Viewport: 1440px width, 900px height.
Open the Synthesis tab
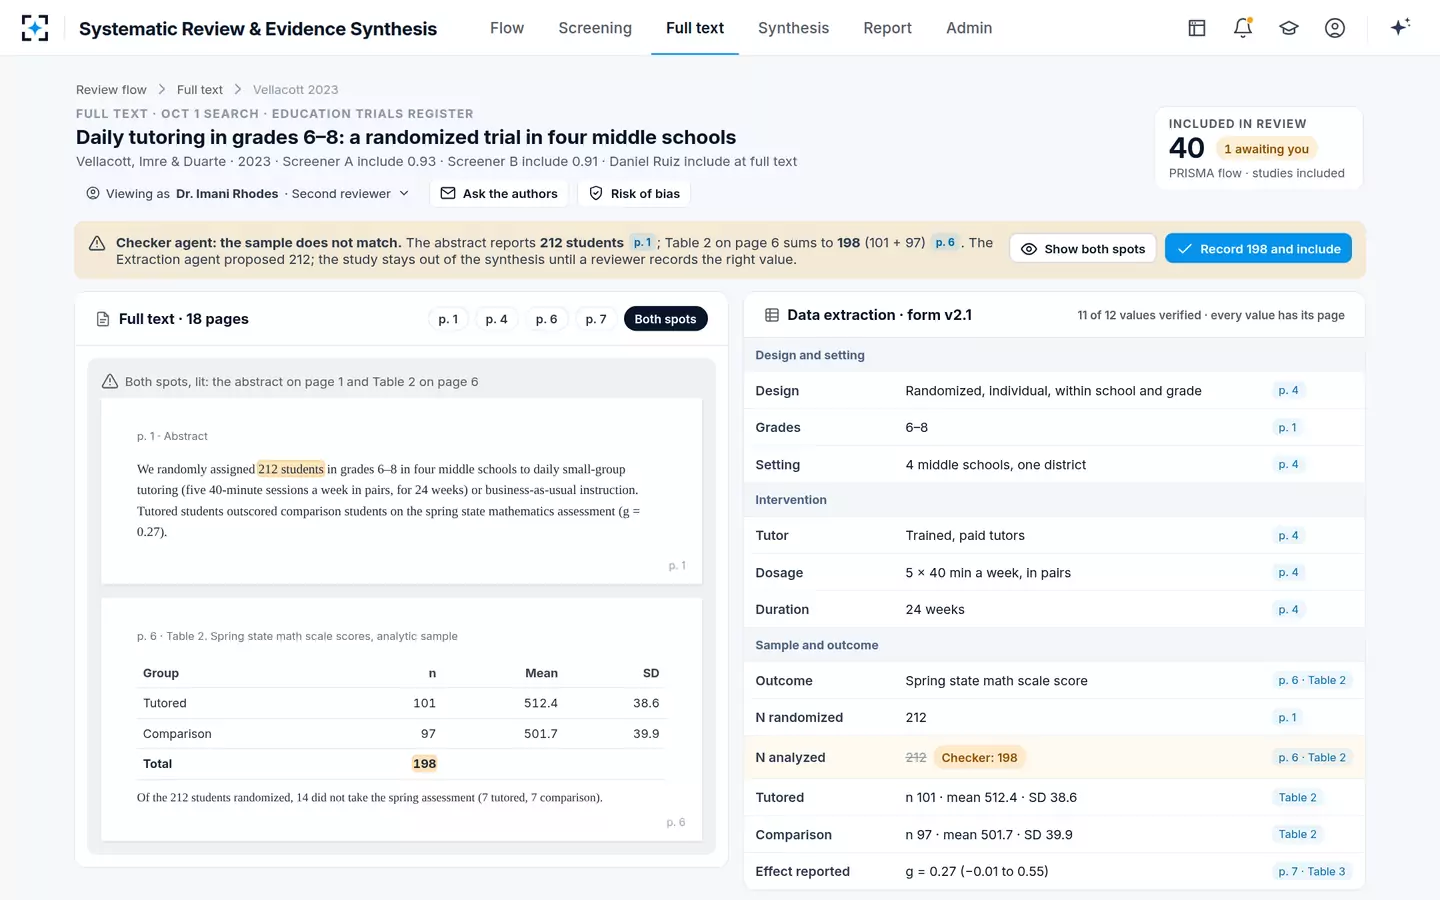pyautogui.click(x=793, y=28)
